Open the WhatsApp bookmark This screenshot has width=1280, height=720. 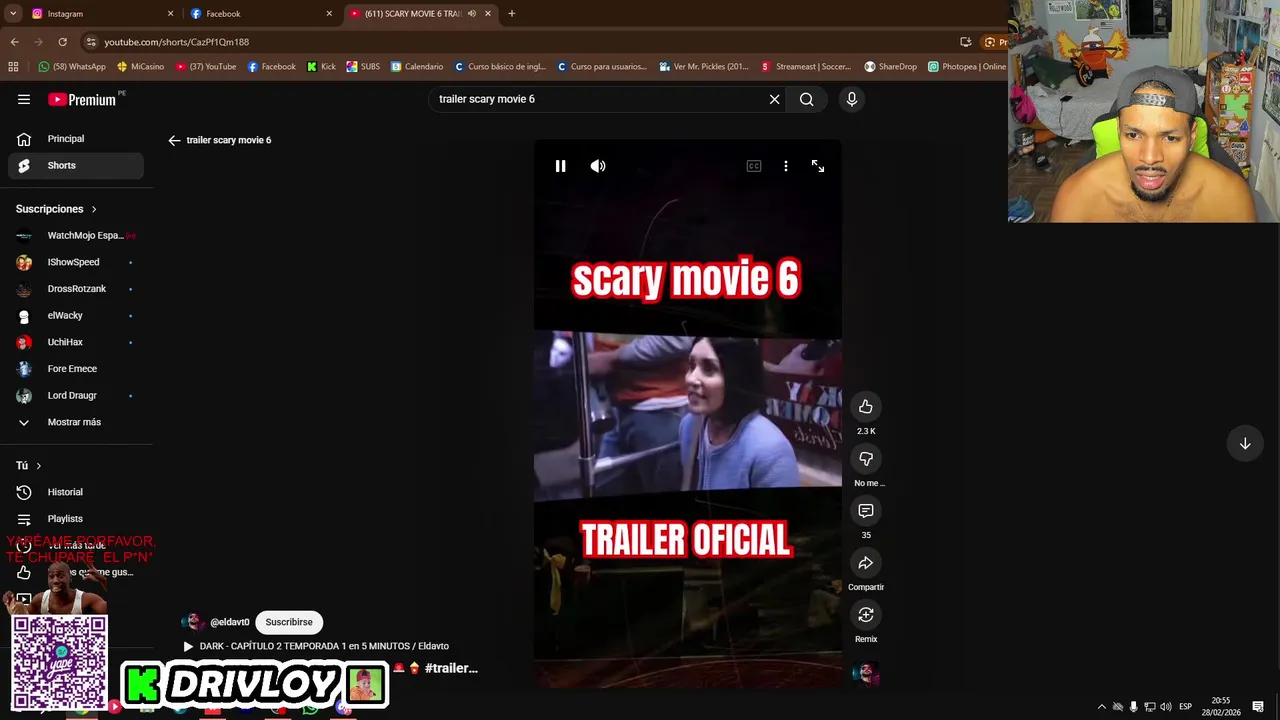coord(72,67)
